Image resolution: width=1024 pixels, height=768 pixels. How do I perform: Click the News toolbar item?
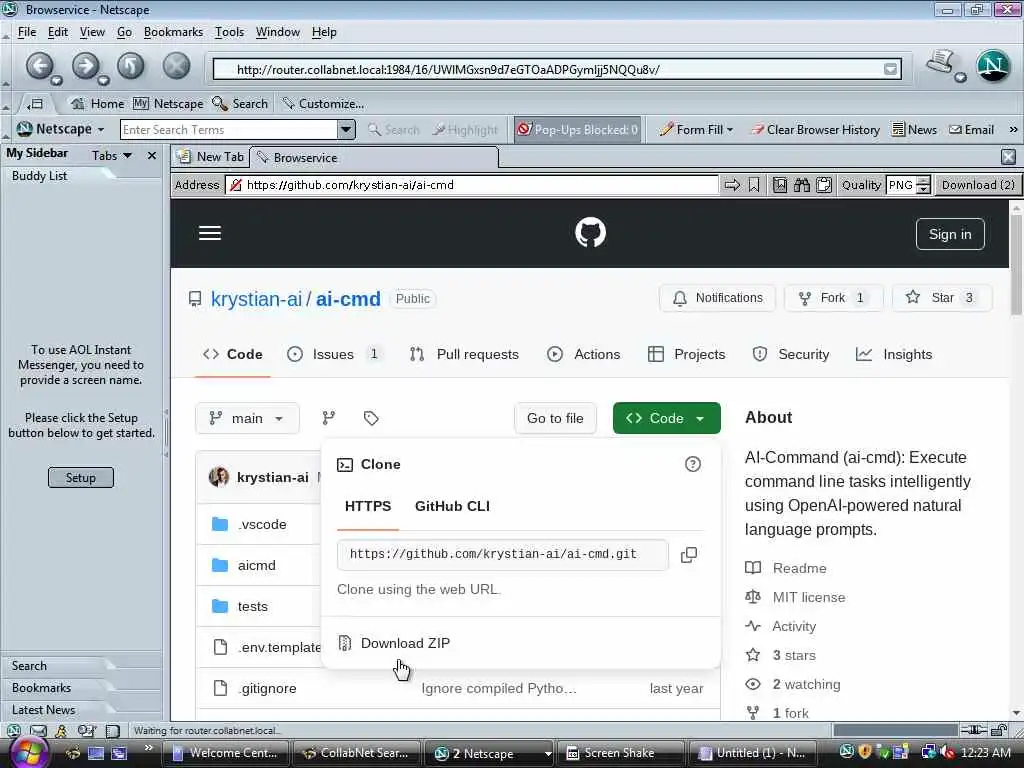click(x=914, y=129)
